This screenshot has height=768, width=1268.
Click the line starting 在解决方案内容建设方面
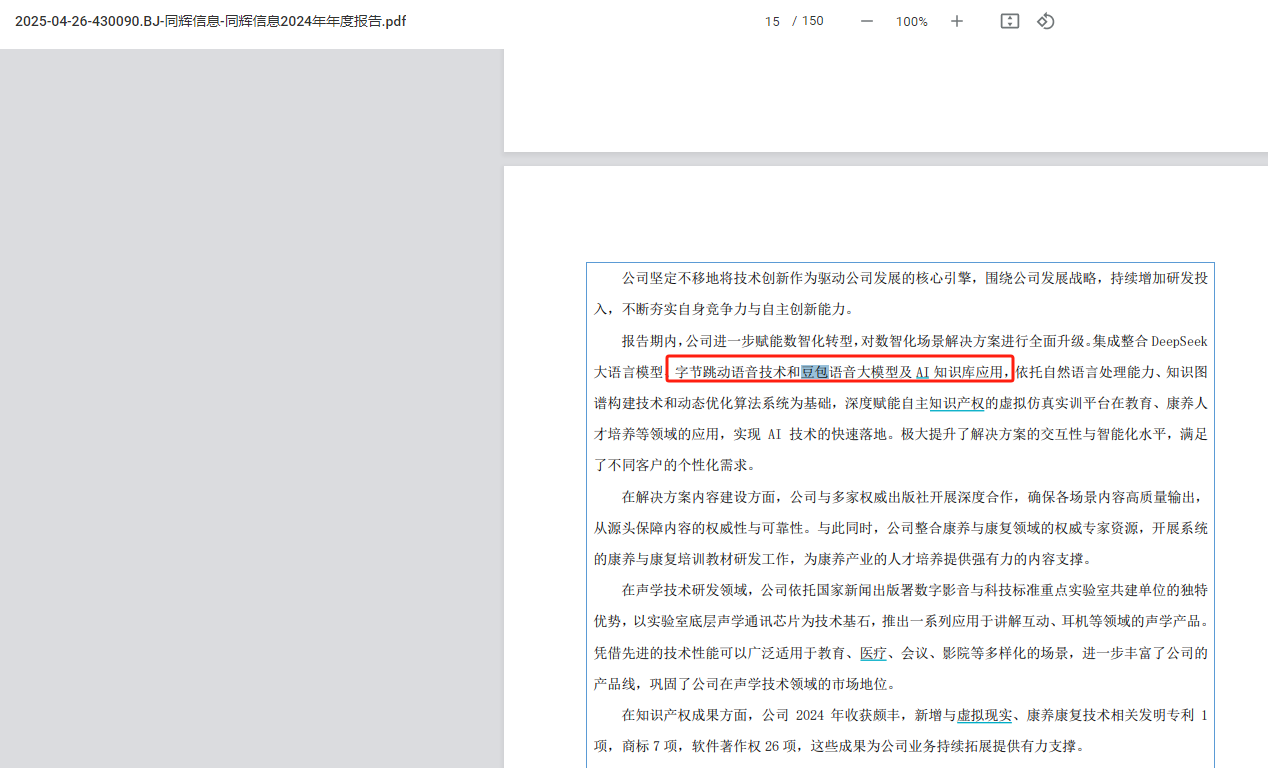tap(914, 497)
